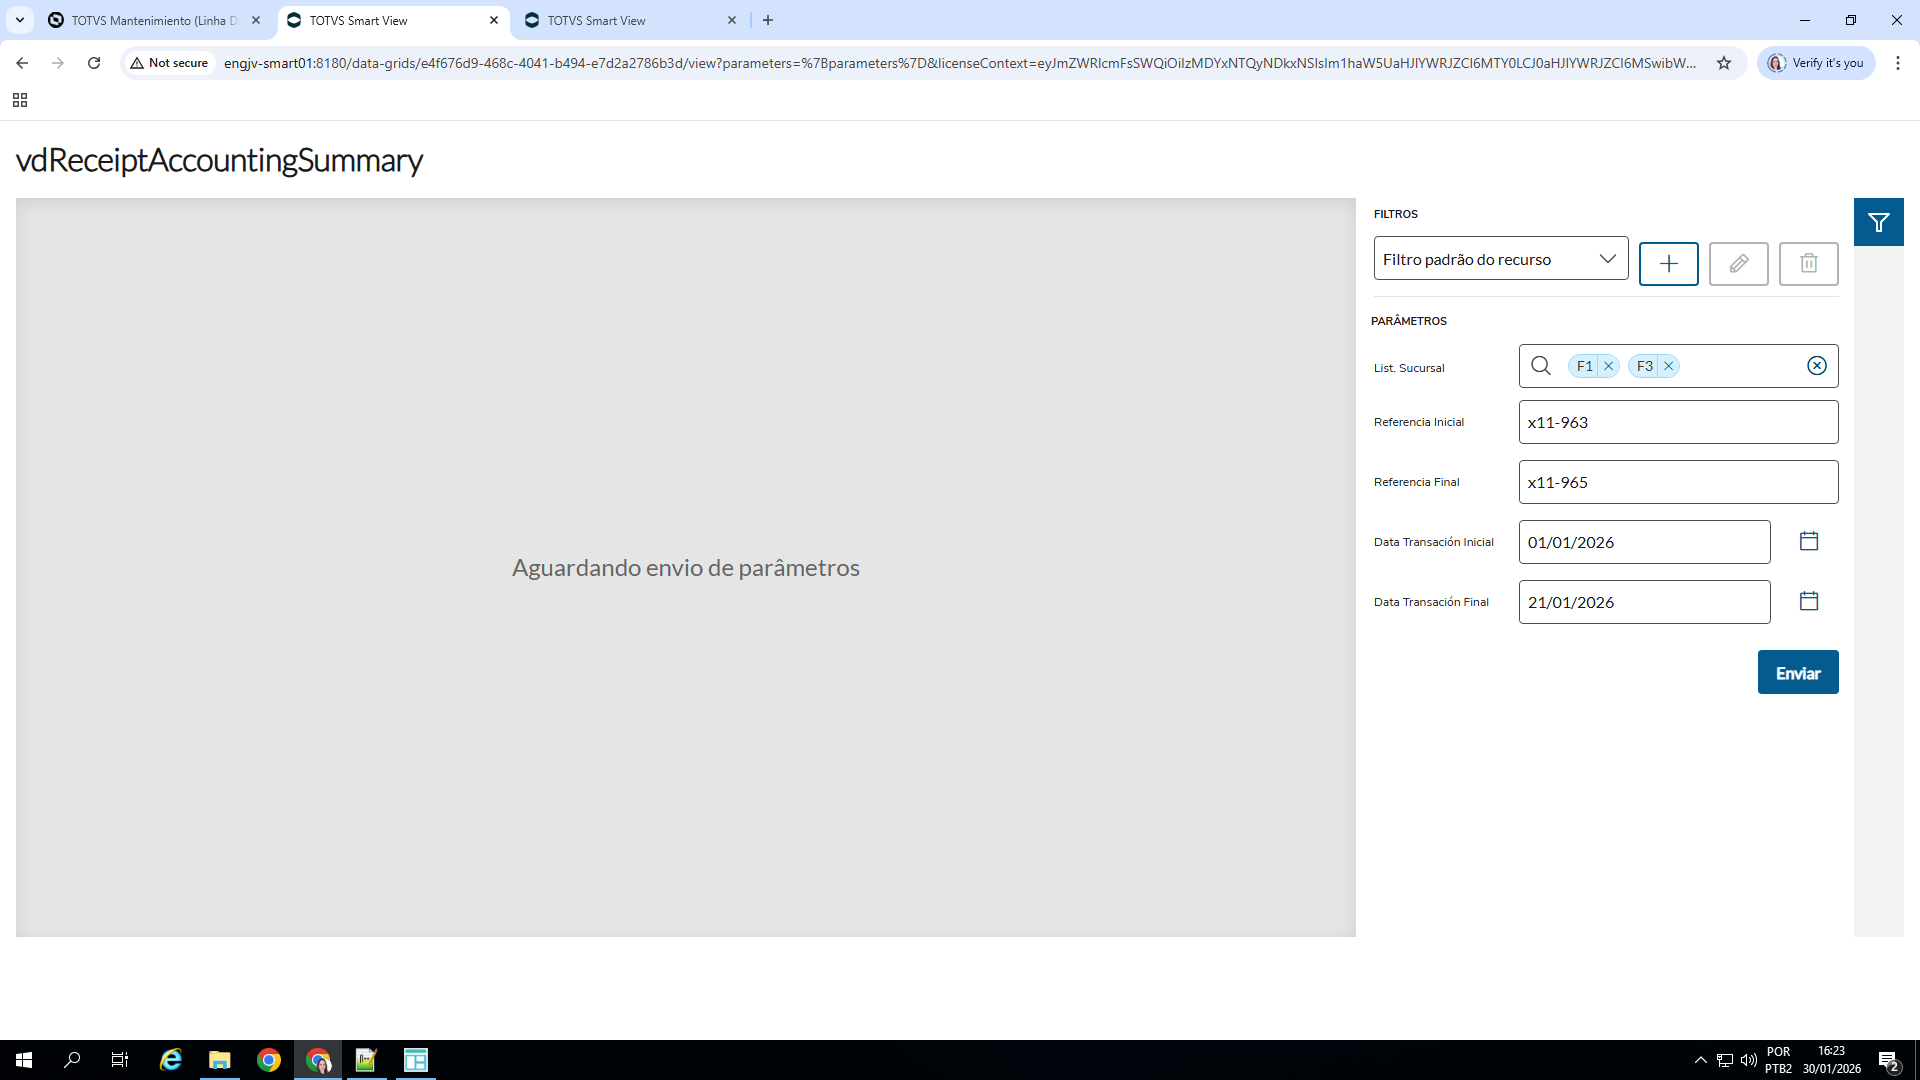Click the search icon in List. Sucursal

pyautogui.click(x=1541, y=366)
